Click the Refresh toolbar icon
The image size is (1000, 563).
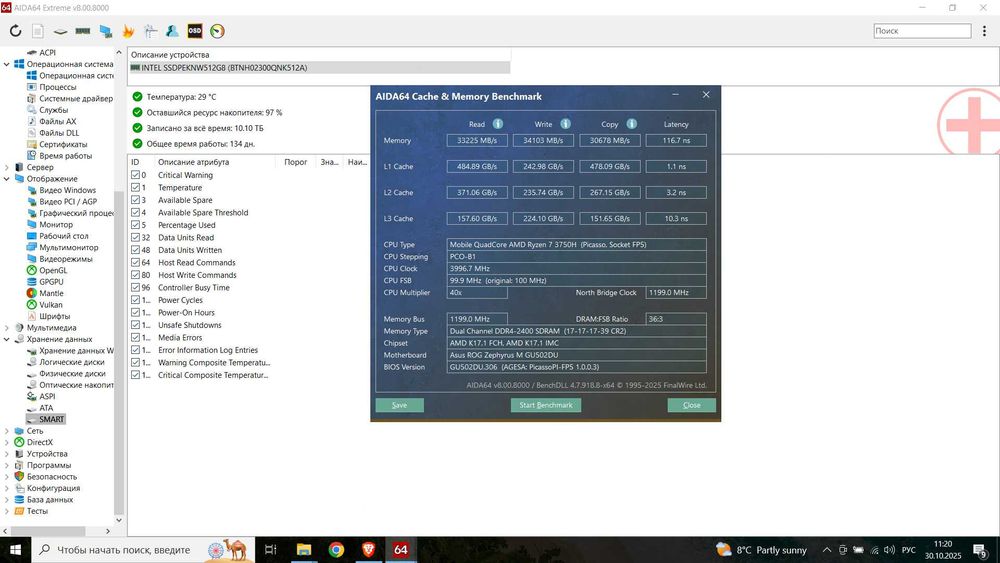(x=15, y=31)
